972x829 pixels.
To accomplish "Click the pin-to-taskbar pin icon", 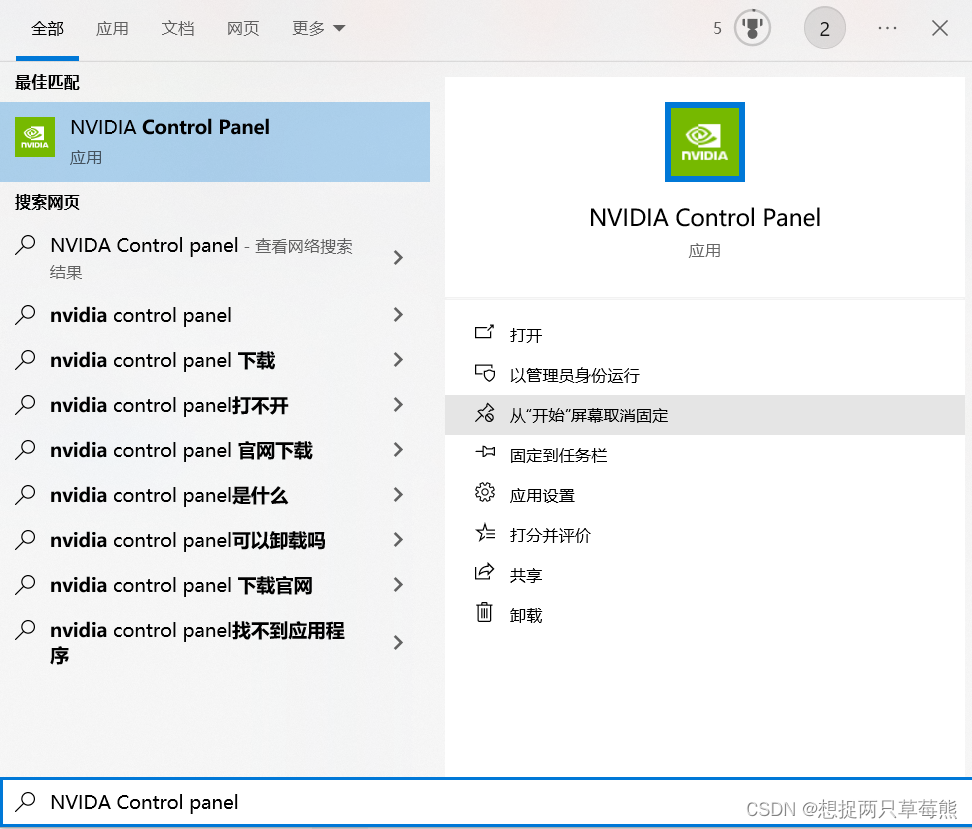I will [485, 452].
